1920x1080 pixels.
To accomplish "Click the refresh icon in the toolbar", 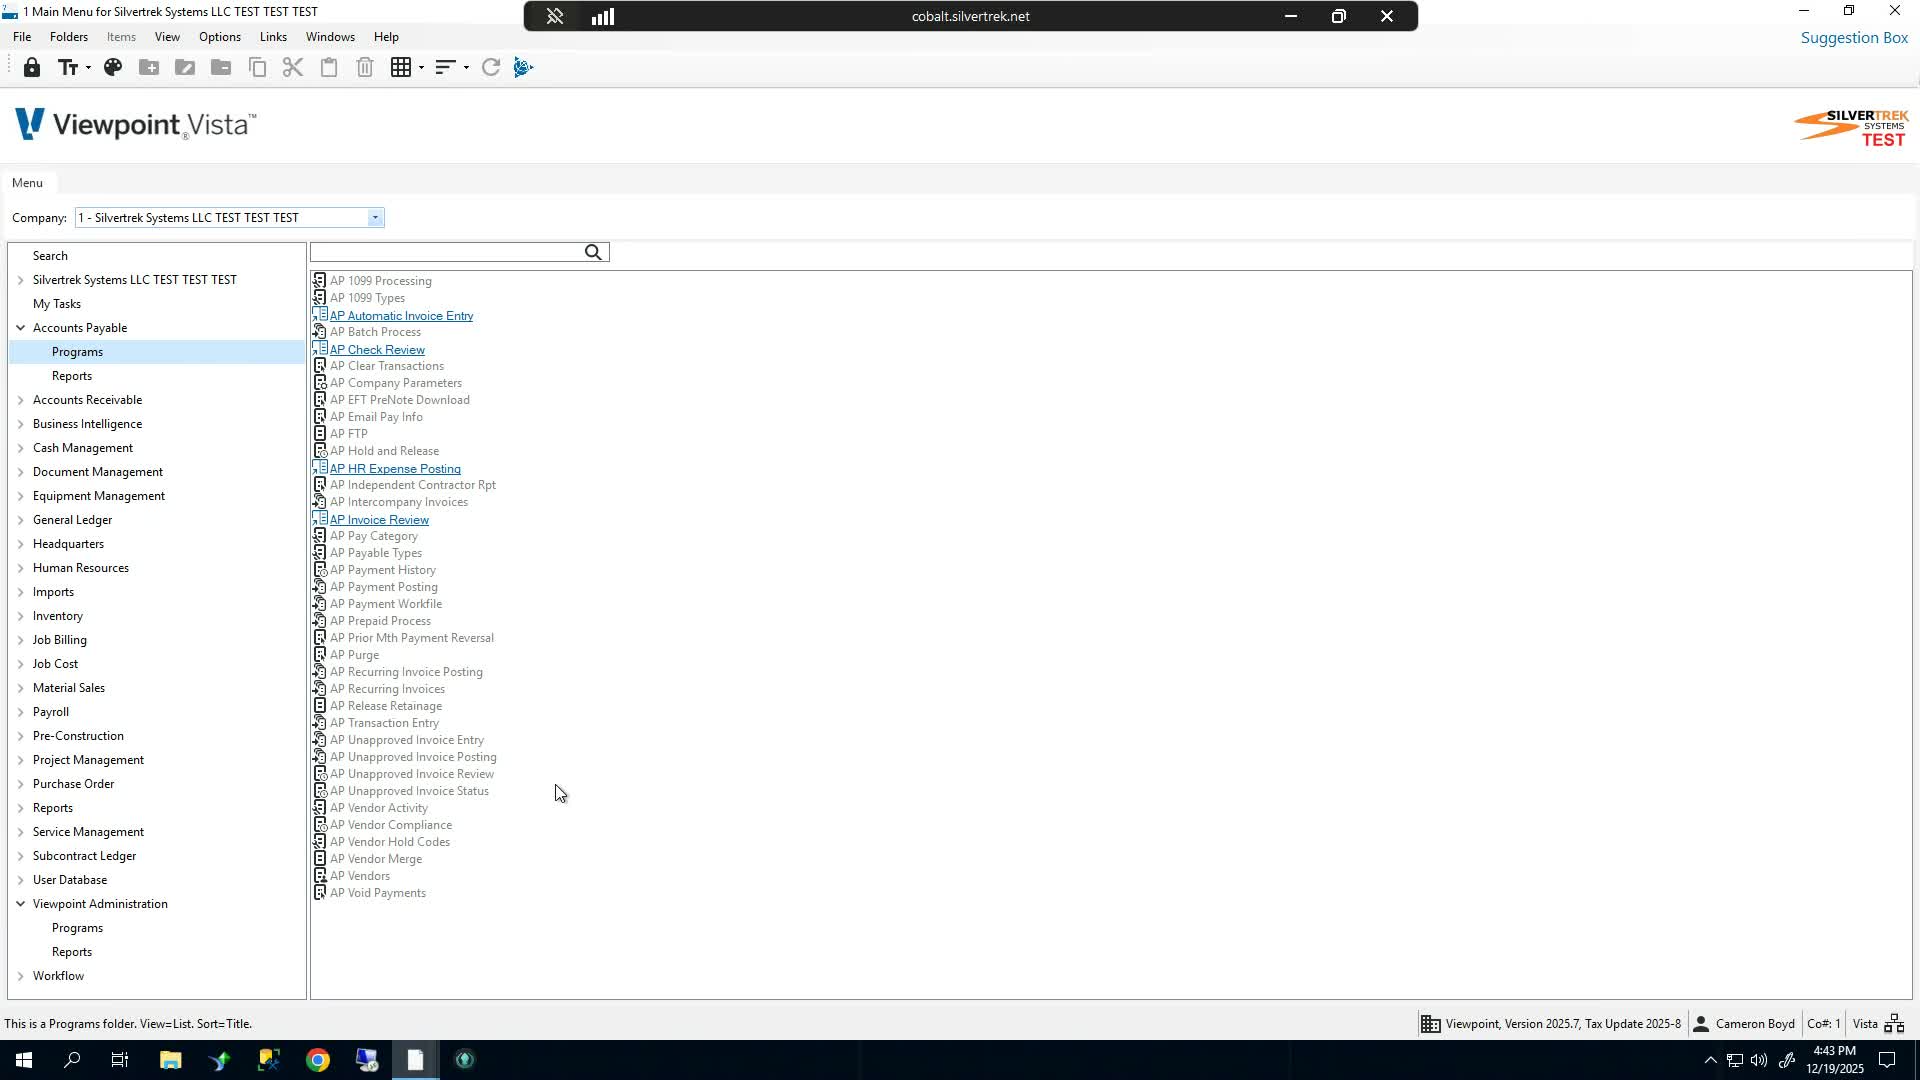I will (490, 67).
